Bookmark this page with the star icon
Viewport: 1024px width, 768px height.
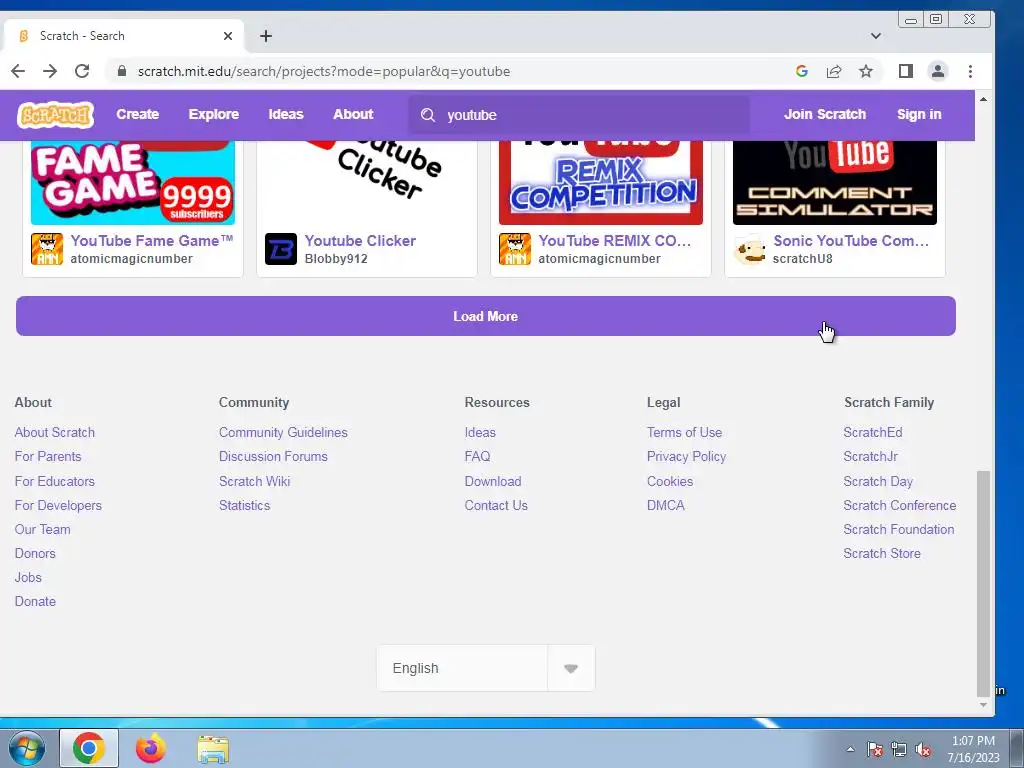(866, 71)
